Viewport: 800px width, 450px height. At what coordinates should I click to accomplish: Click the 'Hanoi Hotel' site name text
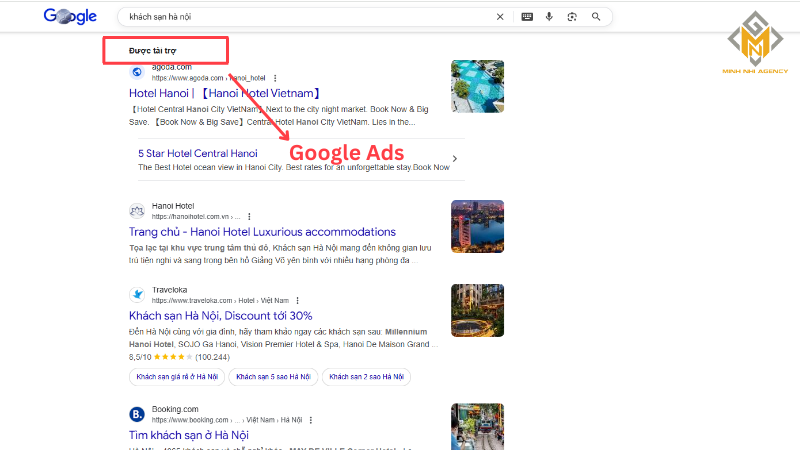pyautogui.click(x=173, y=206)
